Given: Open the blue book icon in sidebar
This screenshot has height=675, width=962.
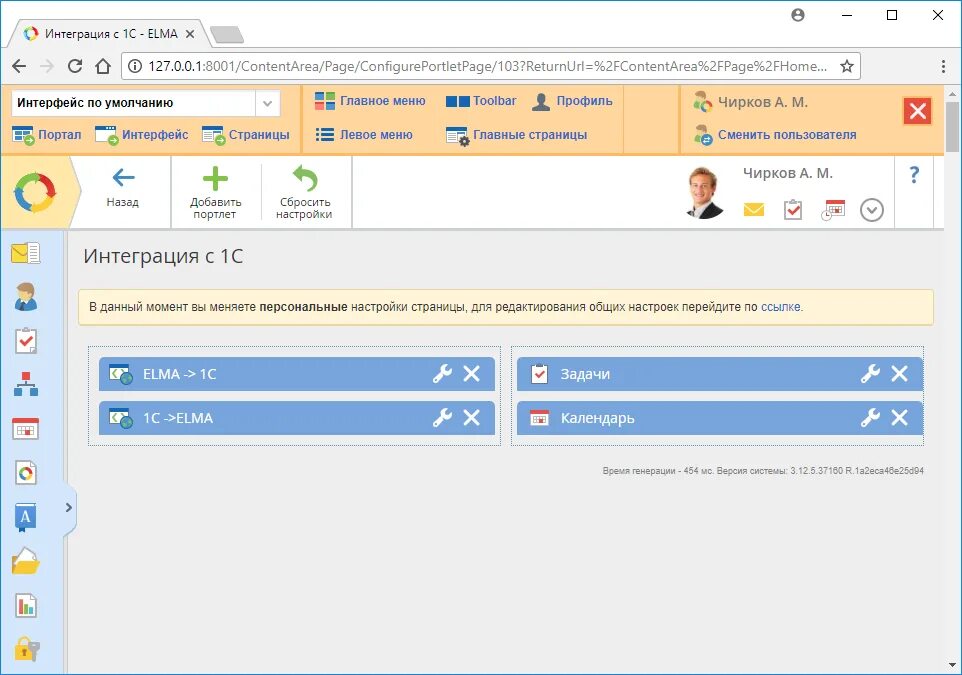Looking at the screenshot, I should [26, 517].
